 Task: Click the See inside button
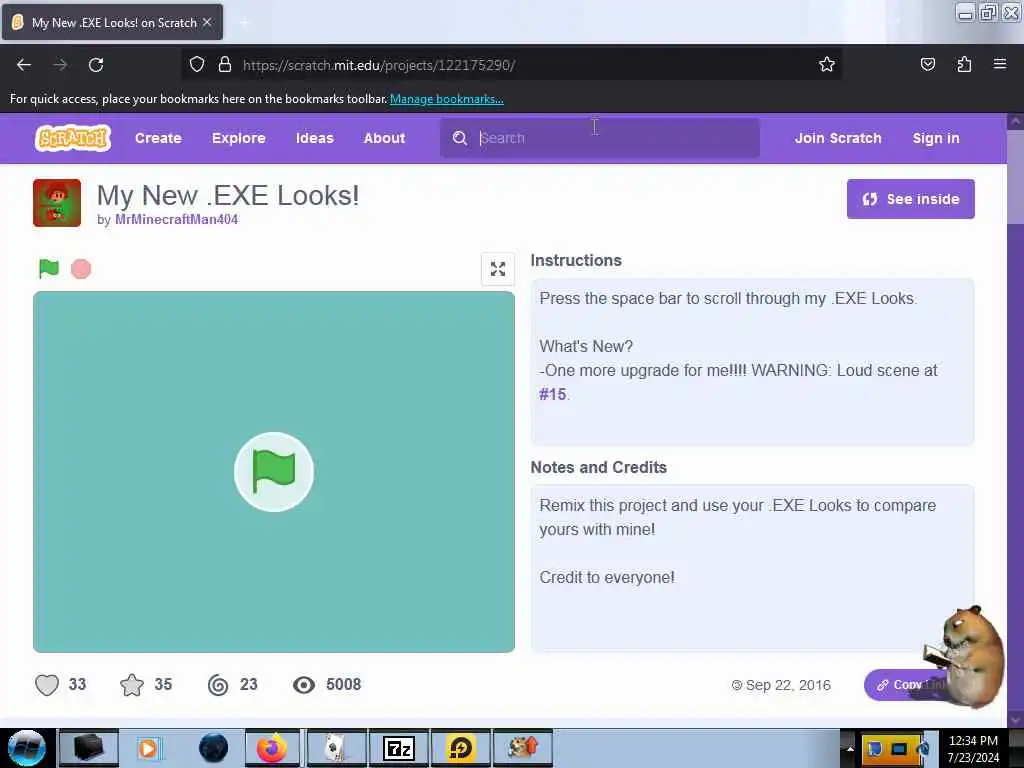click(910, 199)
